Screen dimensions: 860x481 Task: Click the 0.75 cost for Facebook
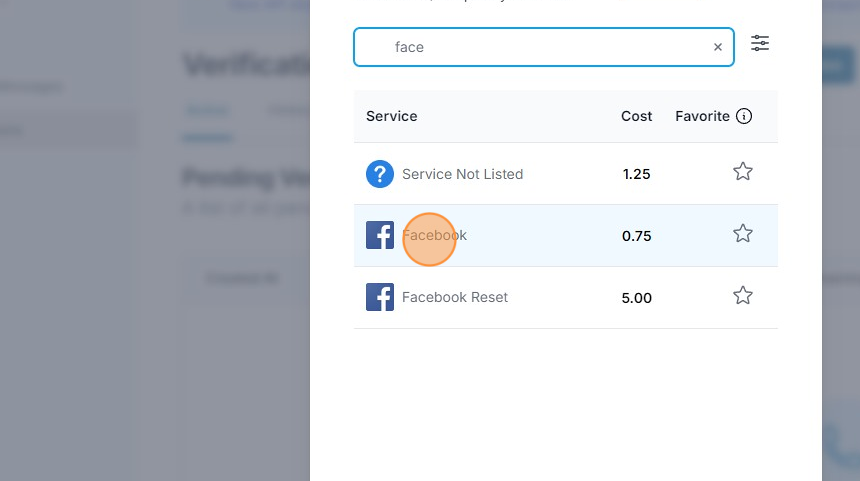636,236
